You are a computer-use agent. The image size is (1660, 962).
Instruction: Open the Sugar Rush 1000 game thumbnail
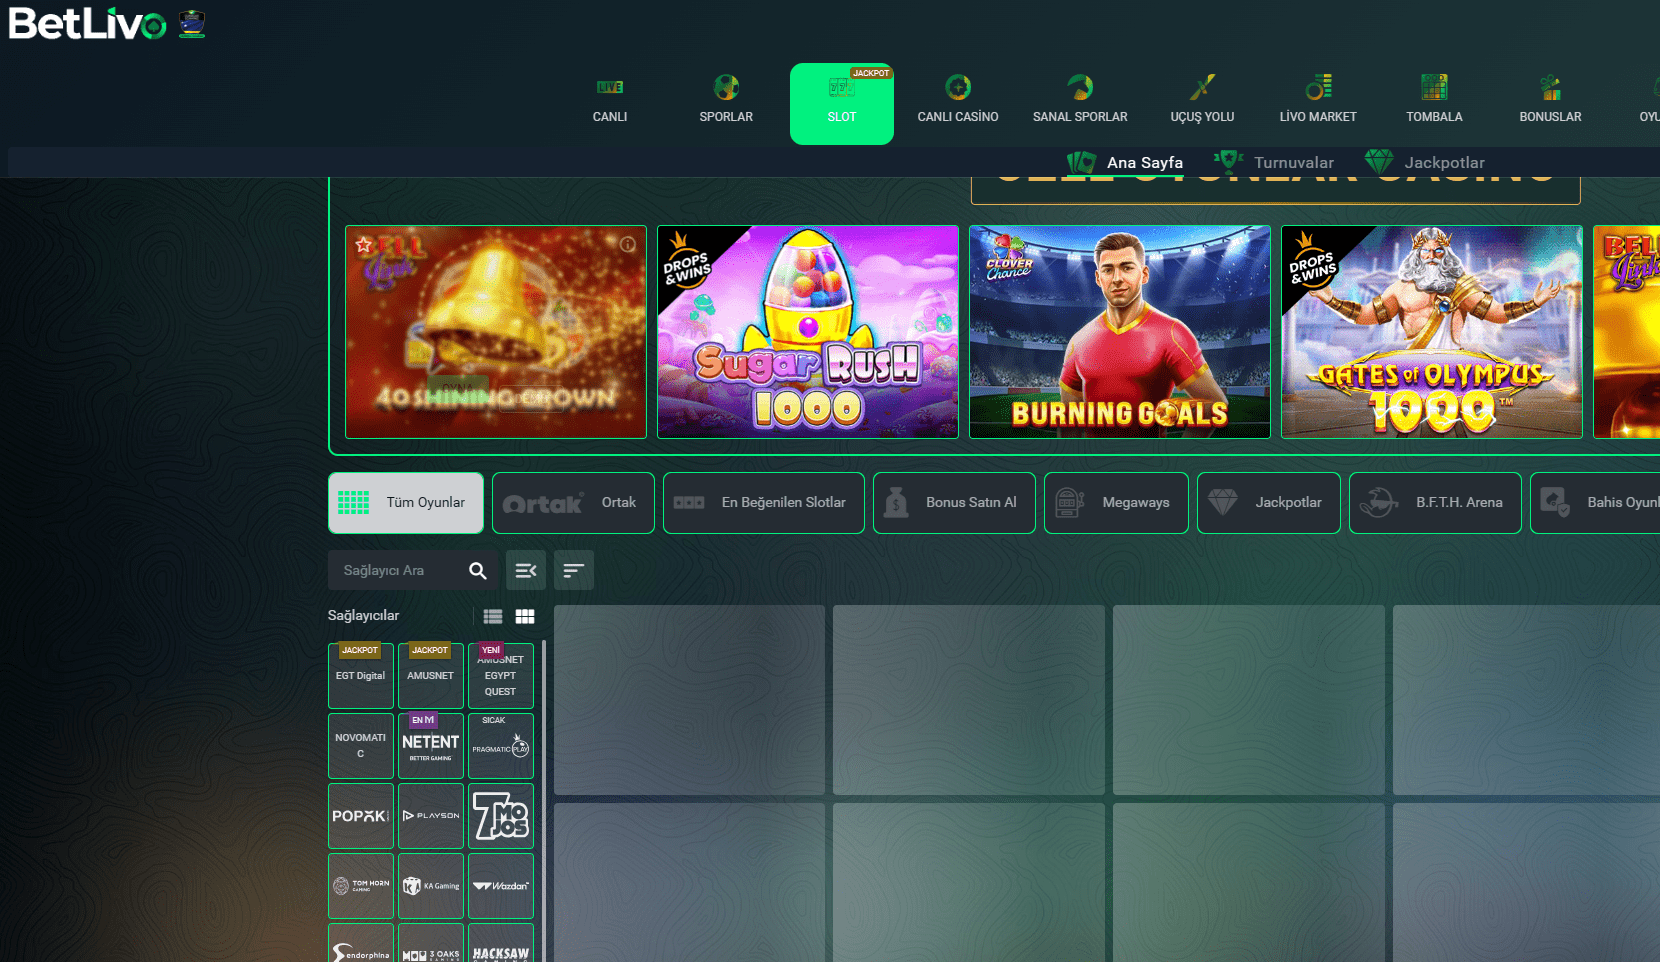(x=808, y=332)
